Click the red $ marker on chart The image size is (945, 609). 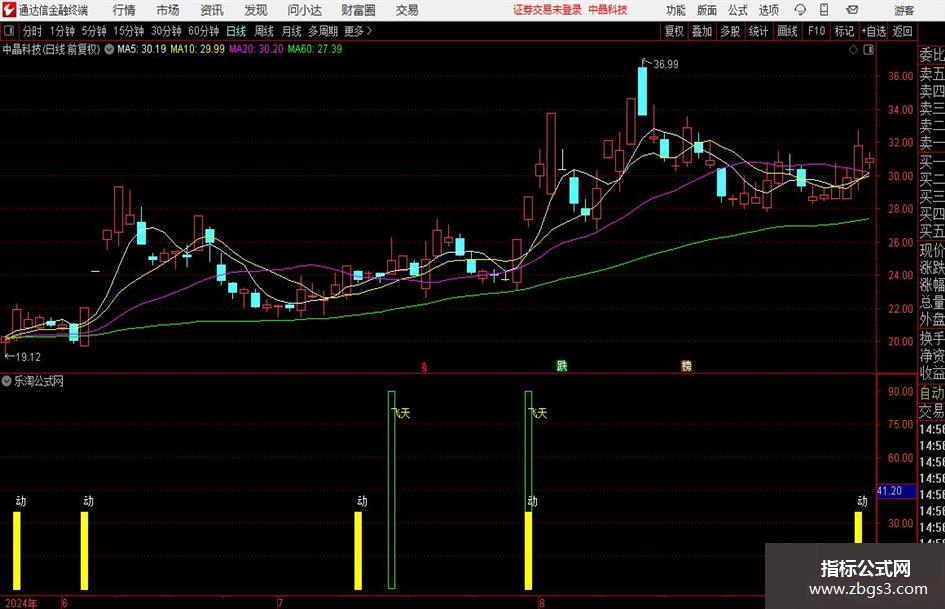(424, 367)
